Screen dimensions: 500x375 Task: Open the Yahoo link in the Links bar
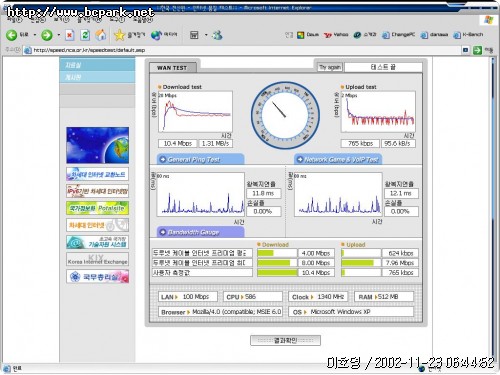coord(336,35)
